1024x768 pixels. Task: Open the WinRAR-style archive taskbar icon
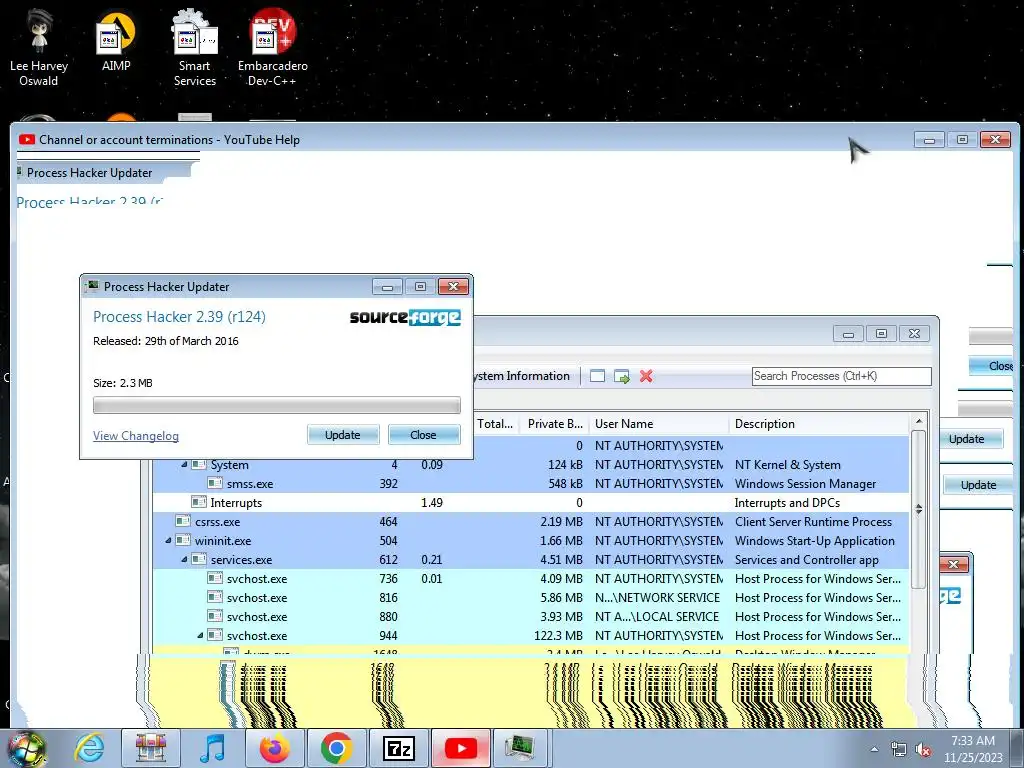point(151,748)
